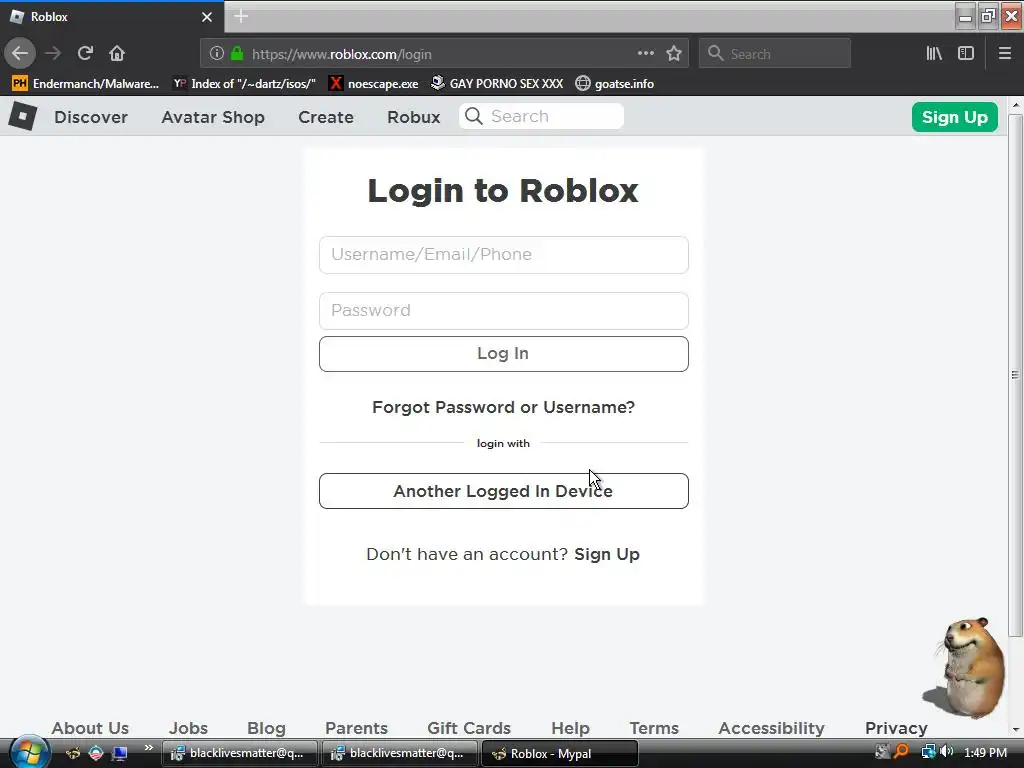Viewport: 1024px width, 768px height.
Task: Open the Discover menu
Action: click(91, 117)
